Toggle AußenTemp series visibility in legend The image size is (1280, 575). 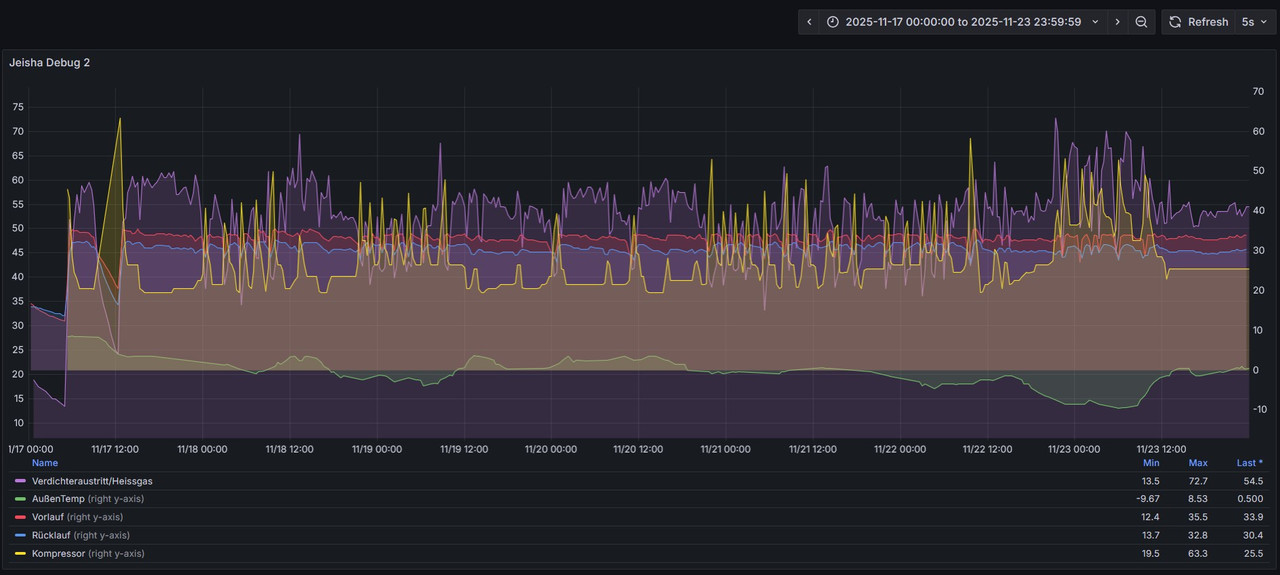[x=59, y=499]
